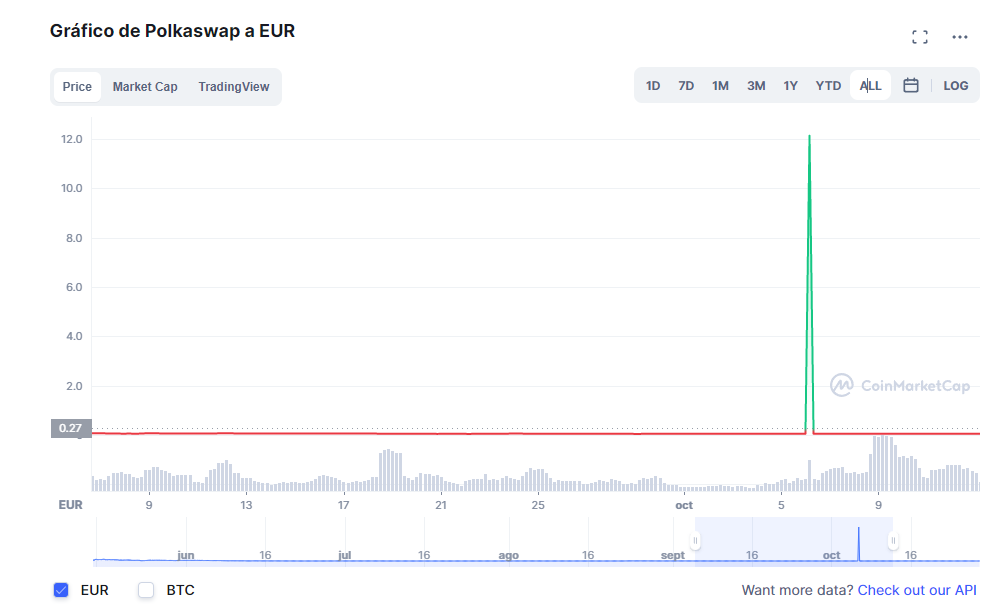The height and width of the screenshot is (611, 1000).
Task: Enable the BTC currency checkbox
Action: [146, 590]
